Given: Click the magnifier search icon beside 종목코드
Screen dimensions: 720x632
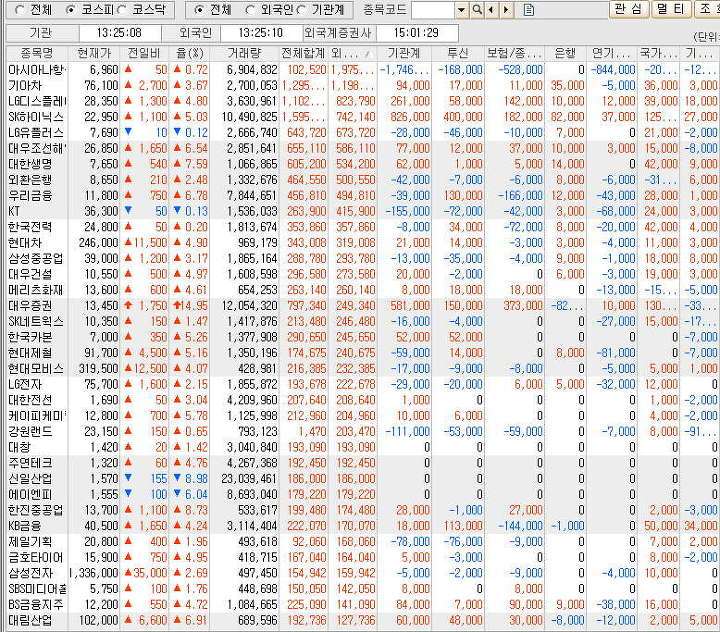Looking at the screenshot, I should coord(477,10).
